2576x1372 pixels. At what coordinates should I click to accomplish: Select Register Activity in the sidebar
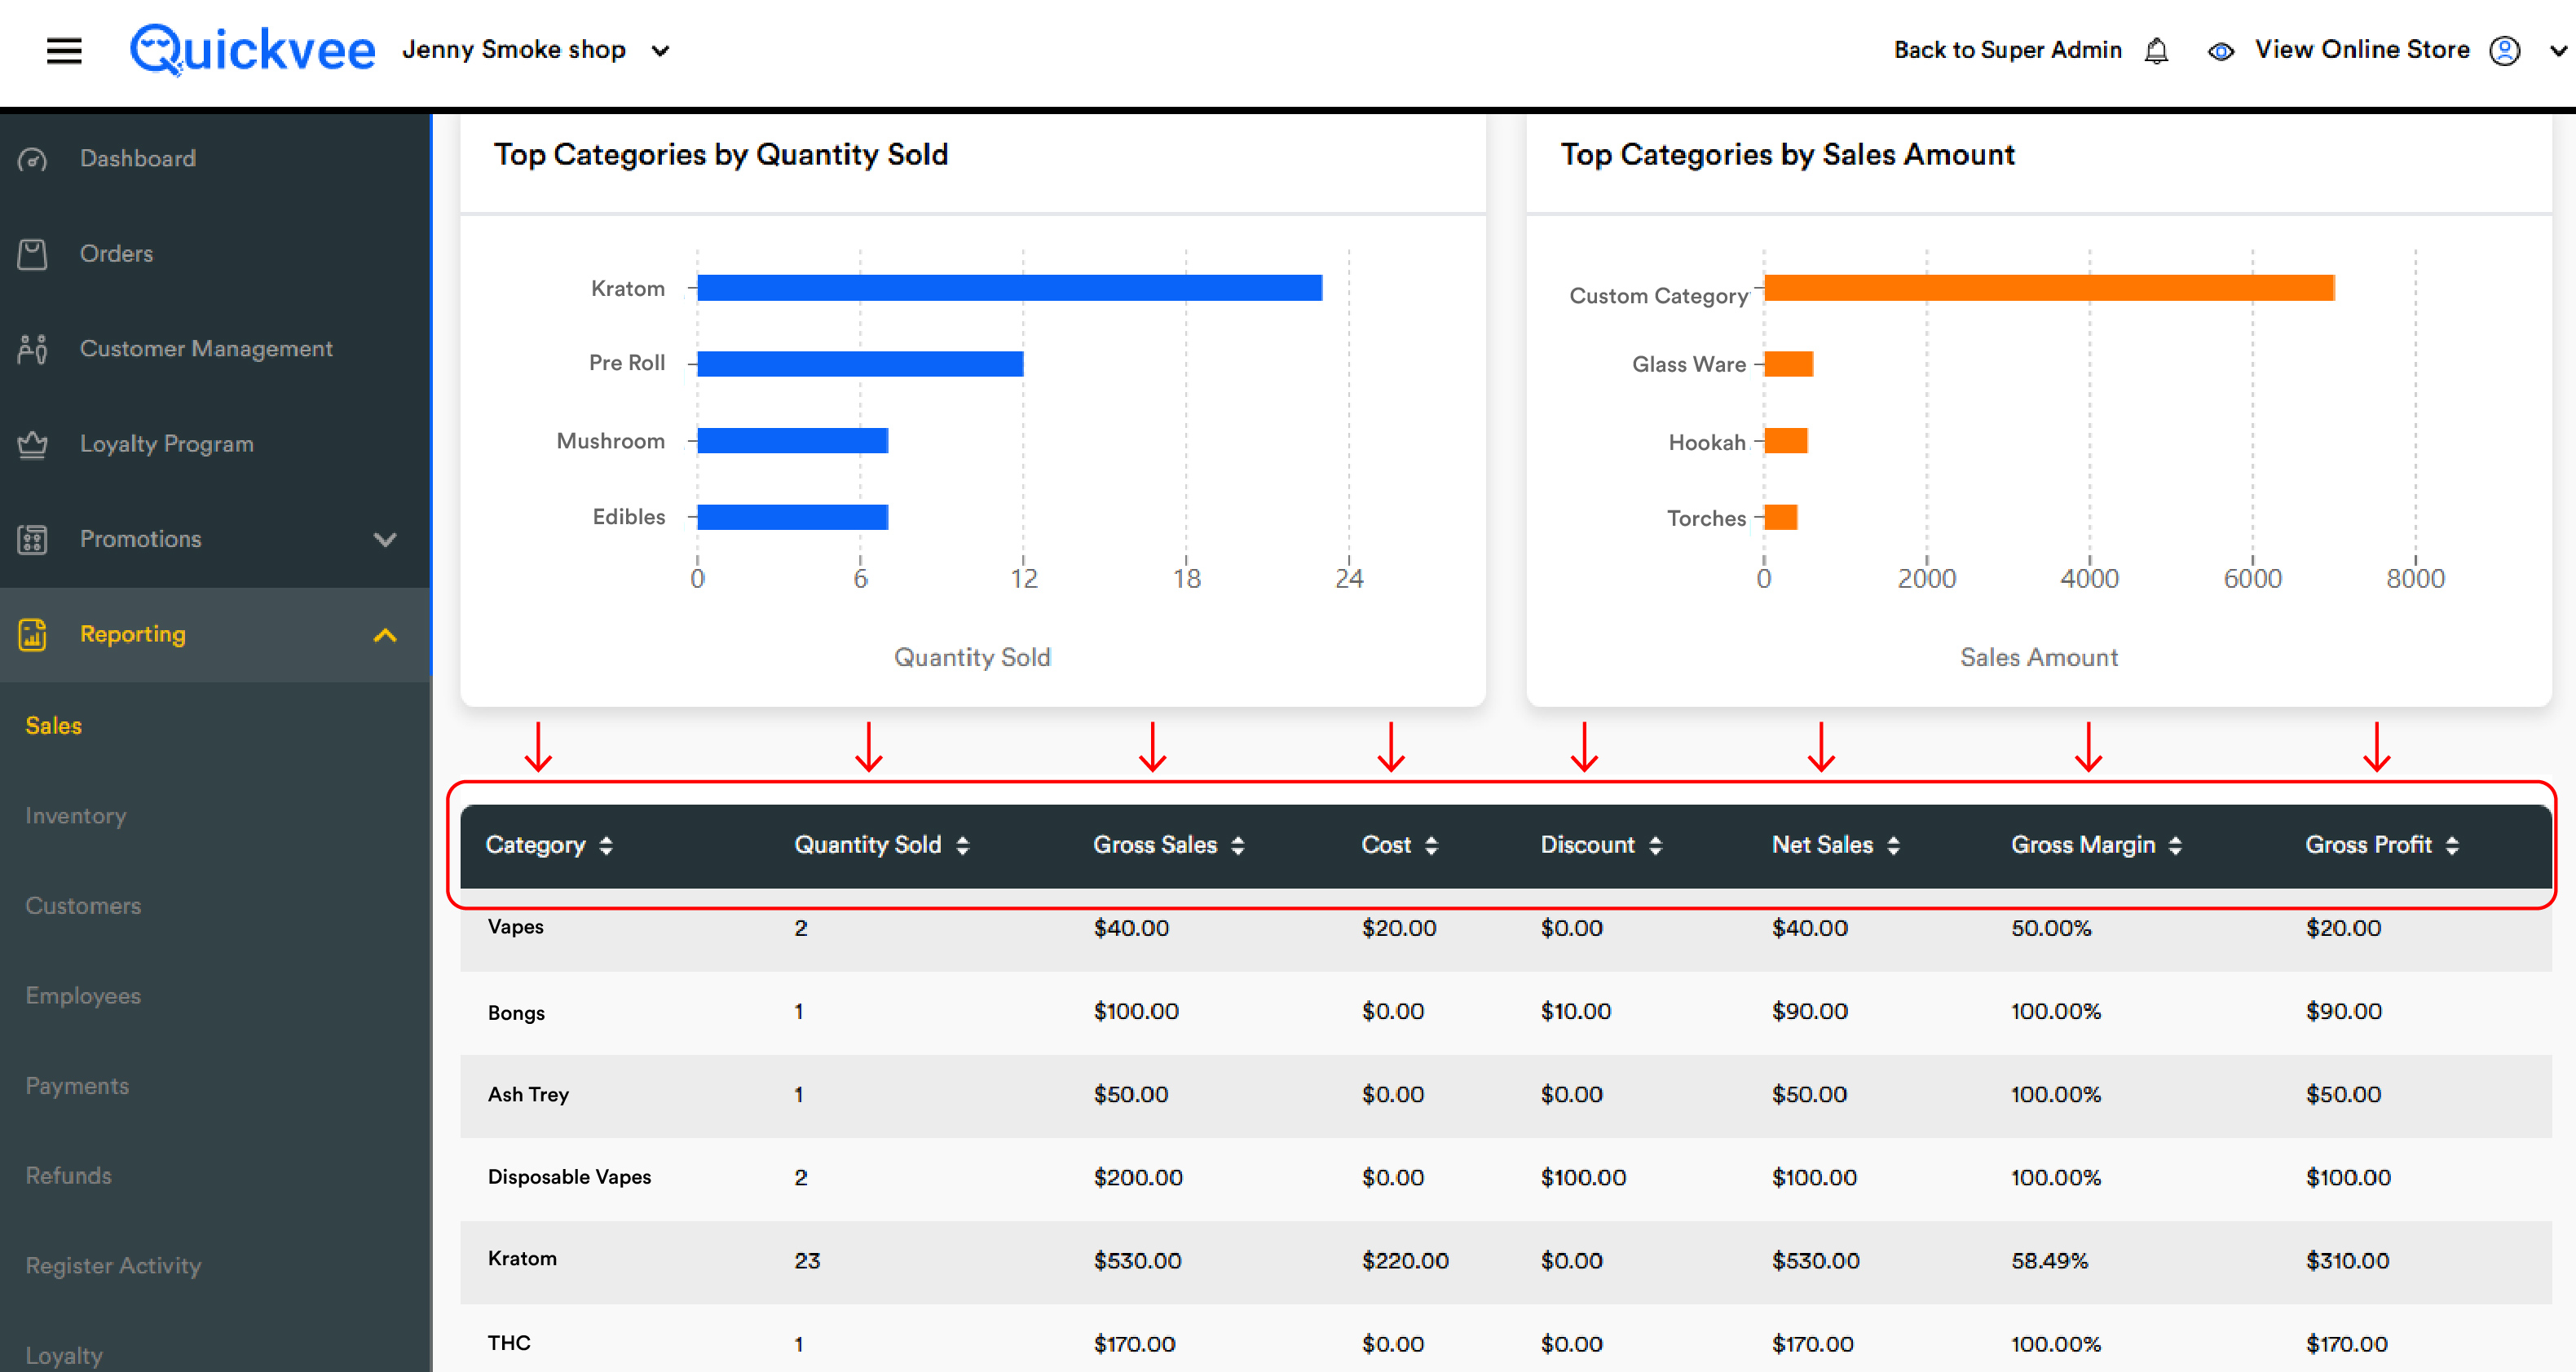point(113,1266)
